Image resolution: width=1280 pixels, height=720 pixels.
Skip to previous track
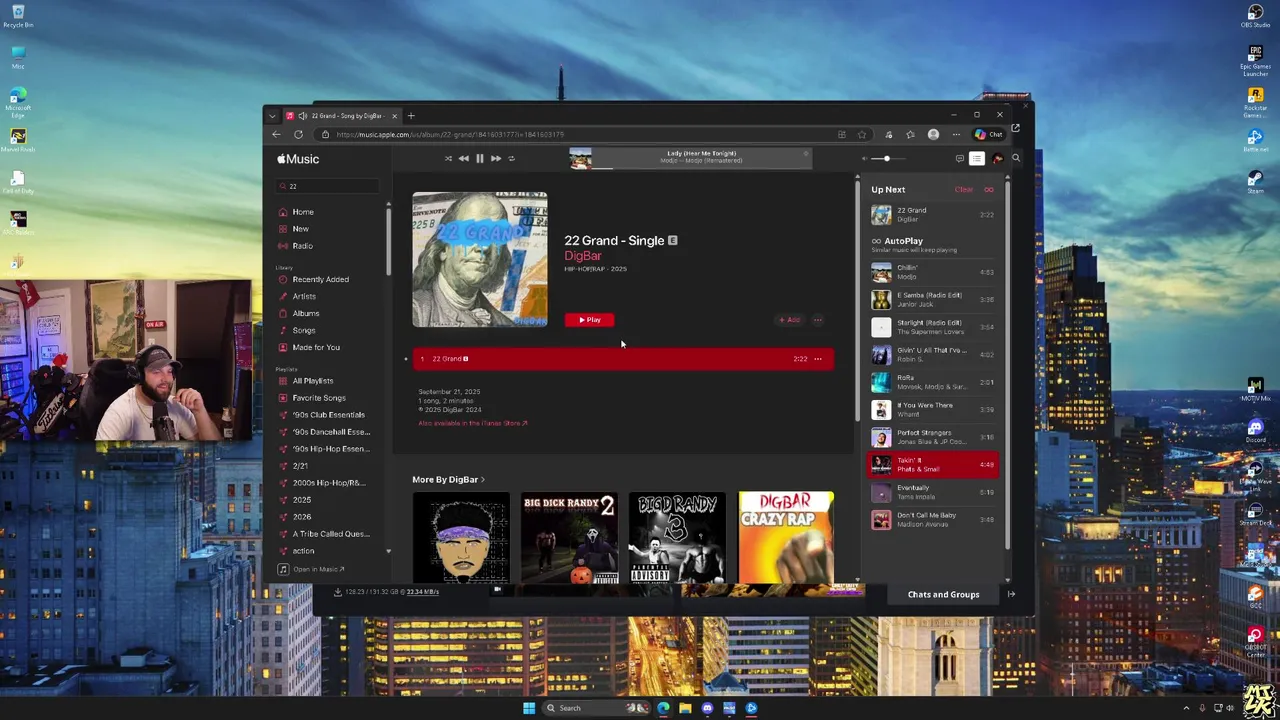coord(463,158)
